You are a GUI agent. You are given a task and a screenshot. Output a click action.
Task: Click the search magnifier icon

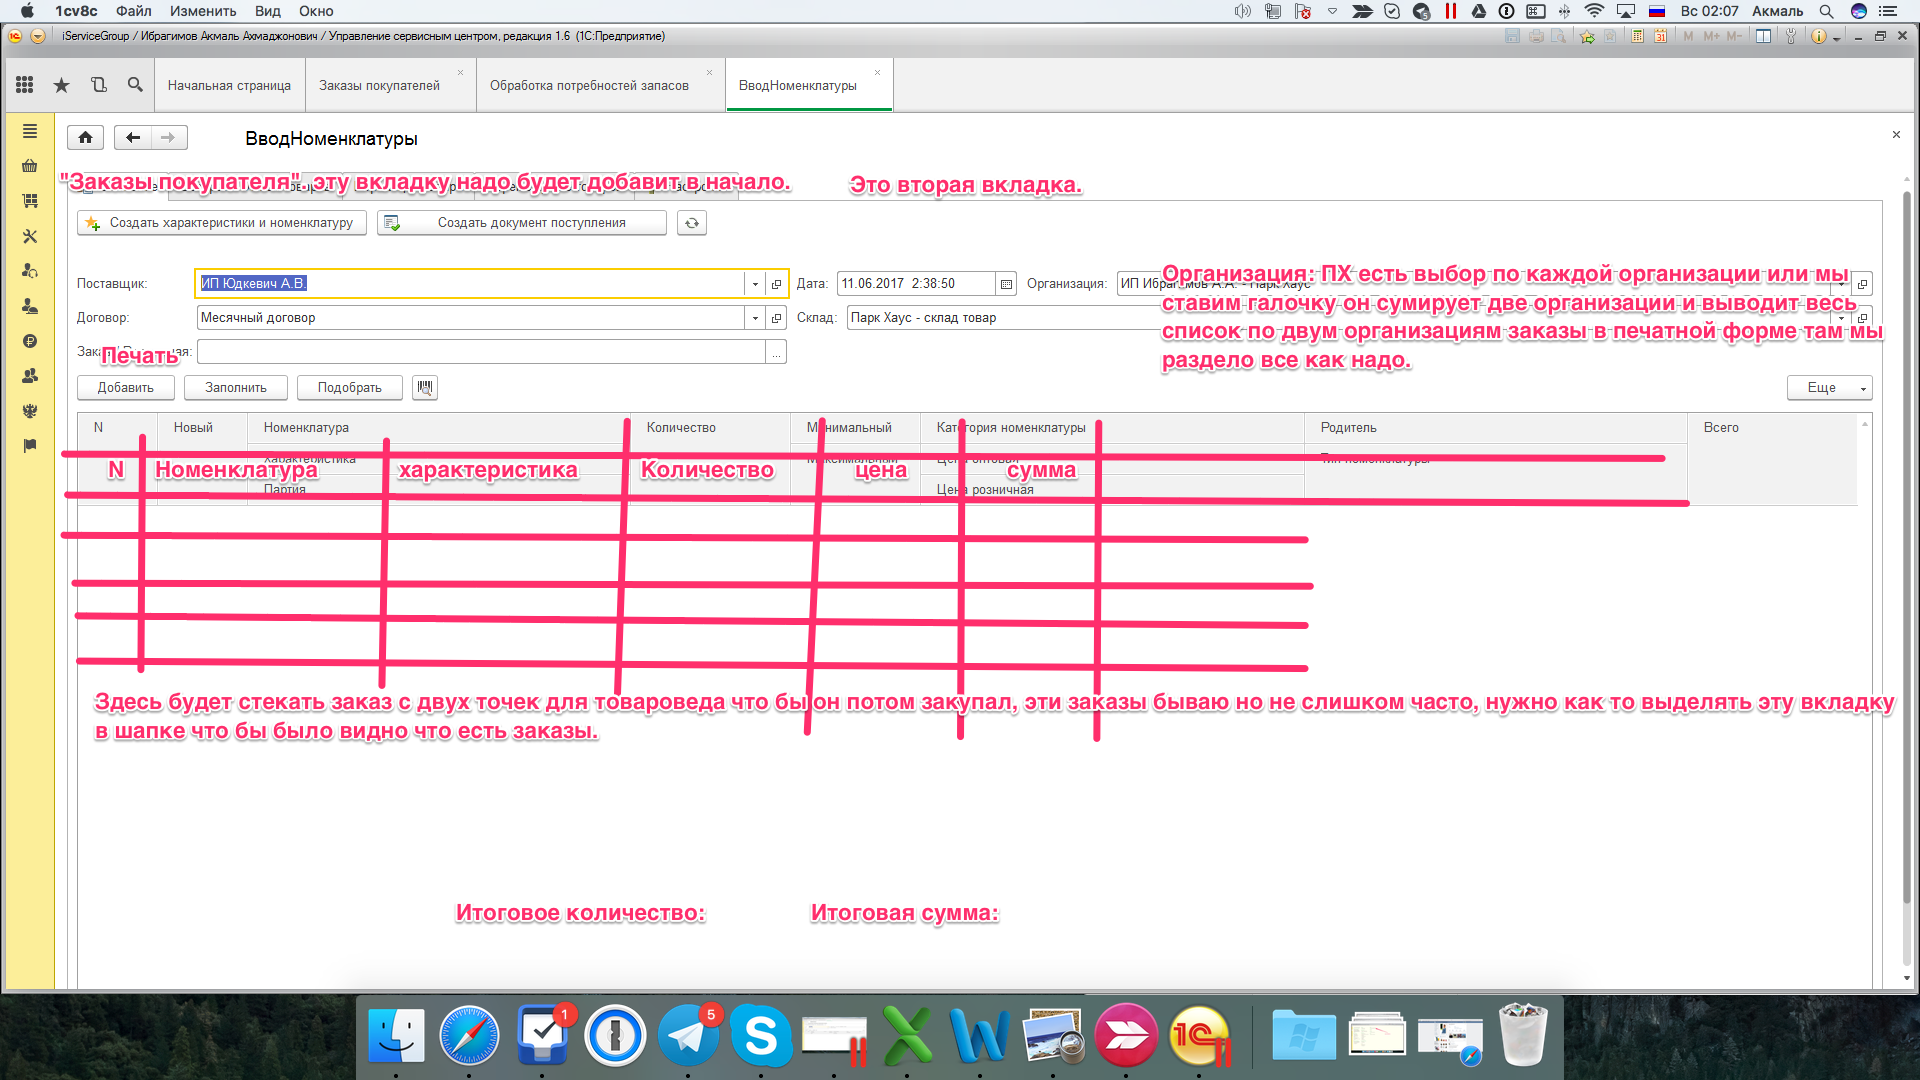click(x=135, y=85)
